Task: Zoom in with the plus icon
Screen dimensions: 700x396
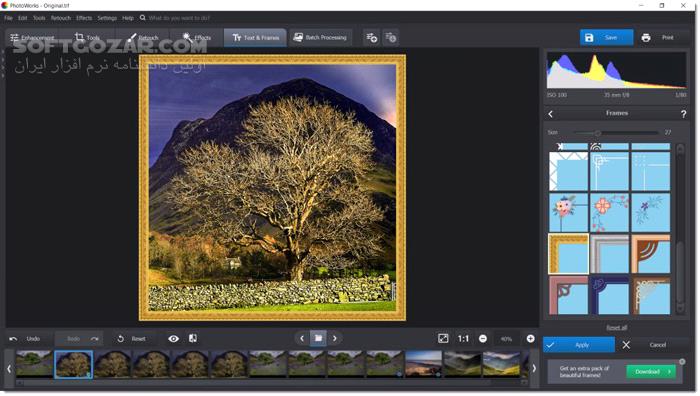Action: (530, 339)
